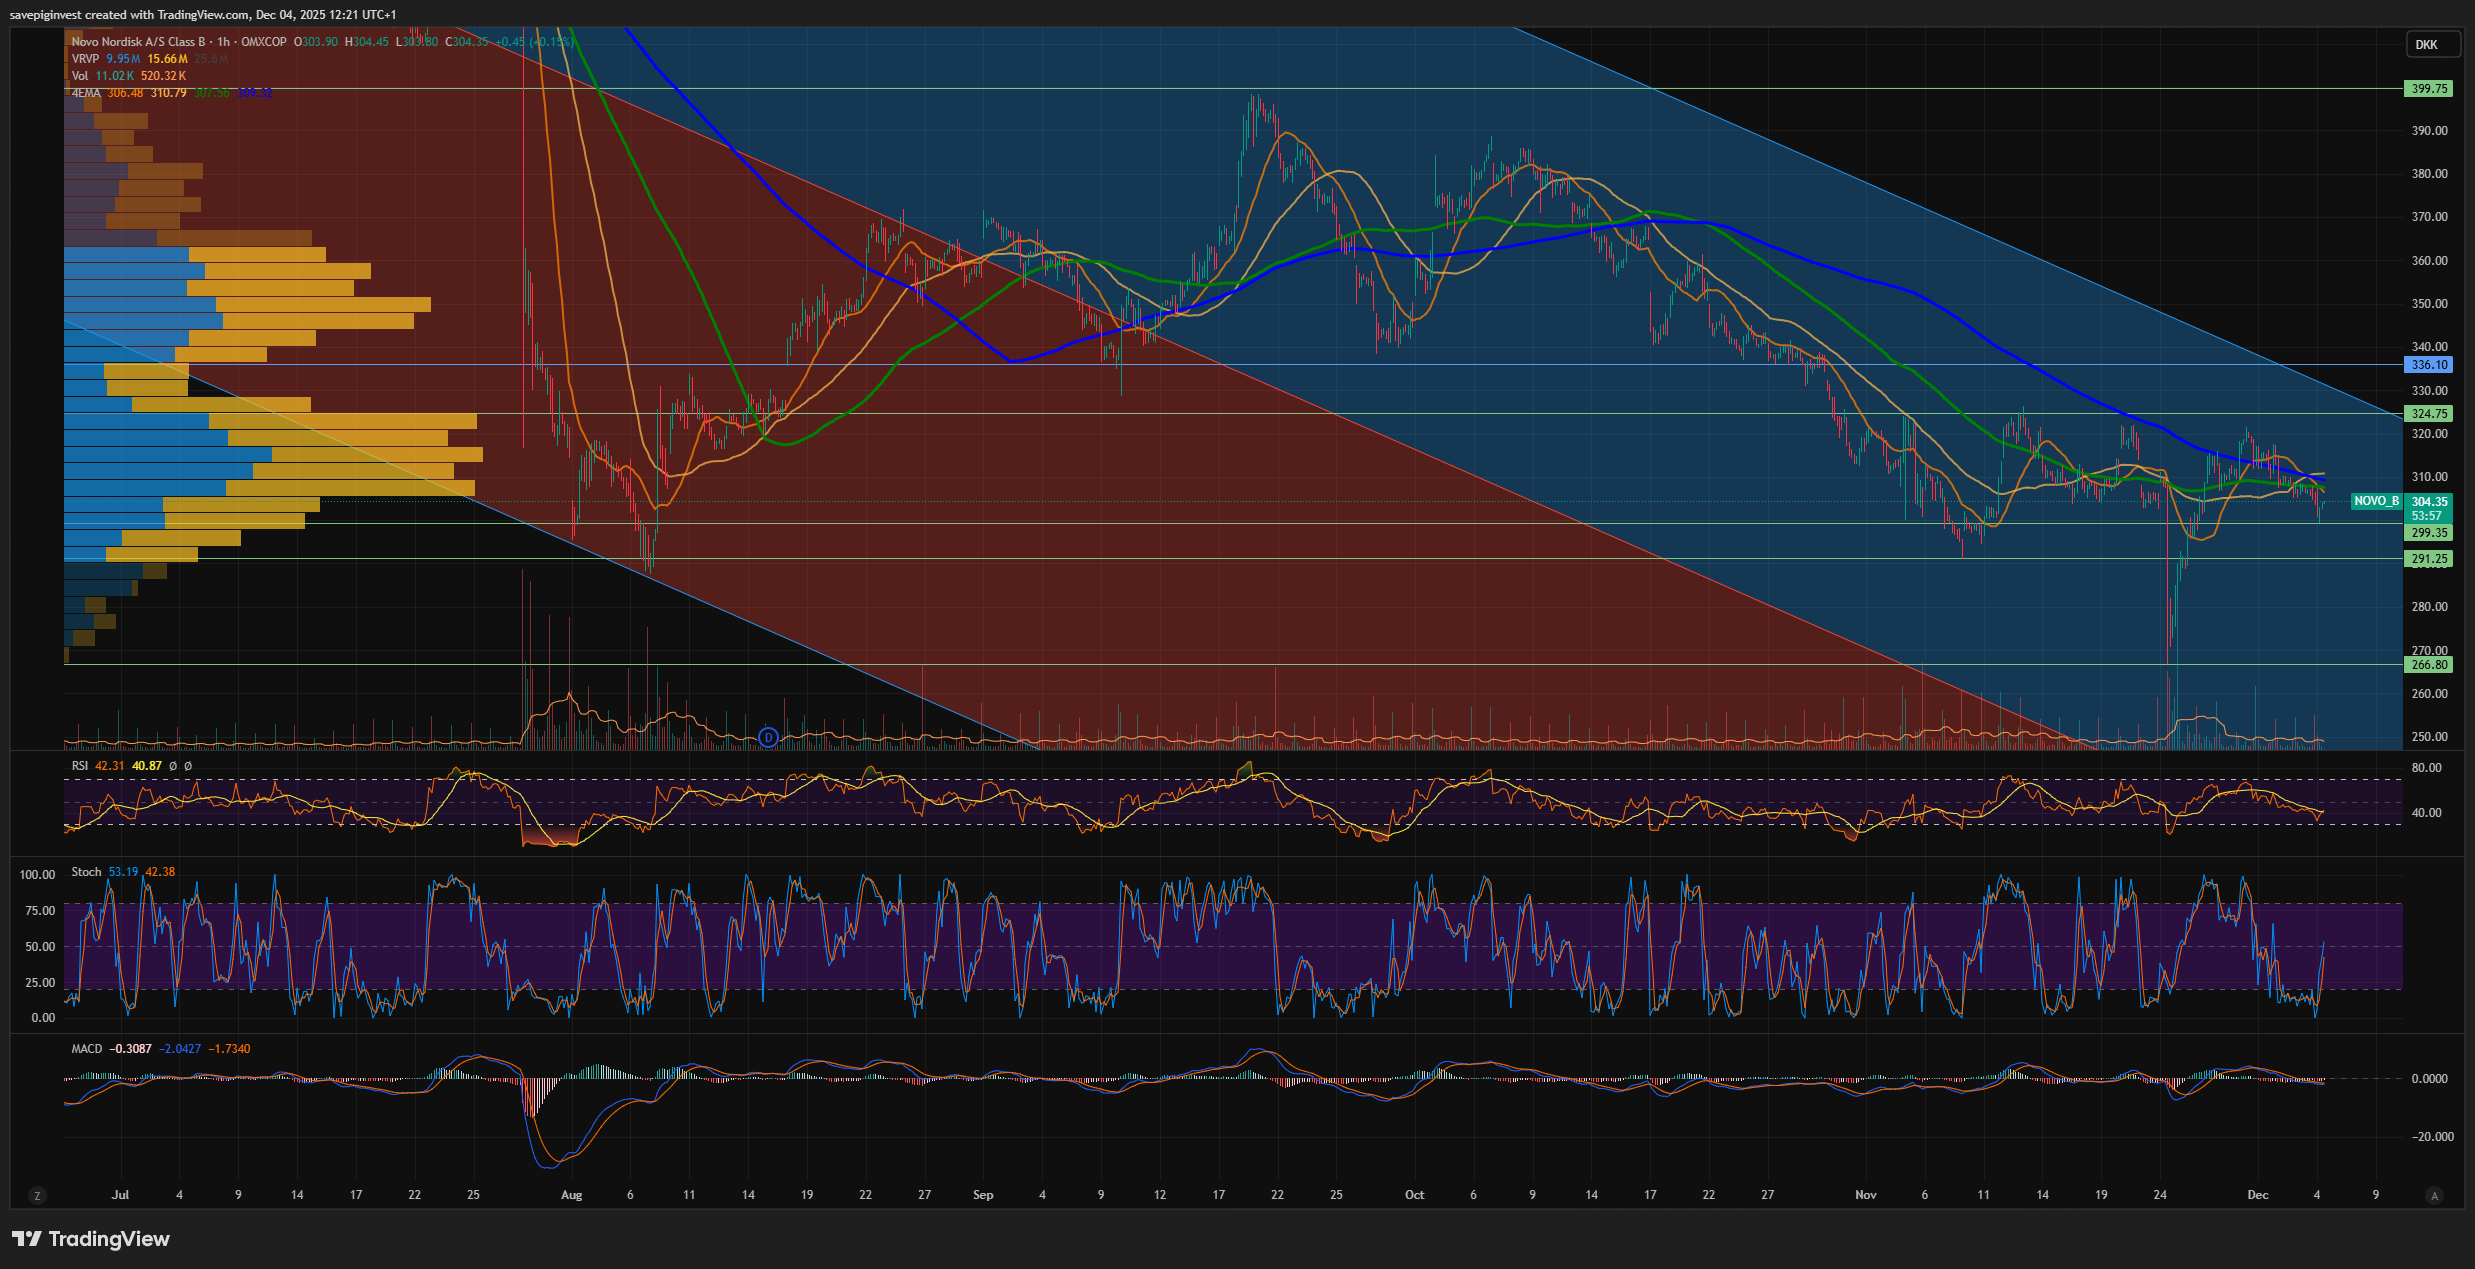Toggle the 4EMA indicator legend
This screenshot has width=2475, height=1269.
tap(85, 93)
